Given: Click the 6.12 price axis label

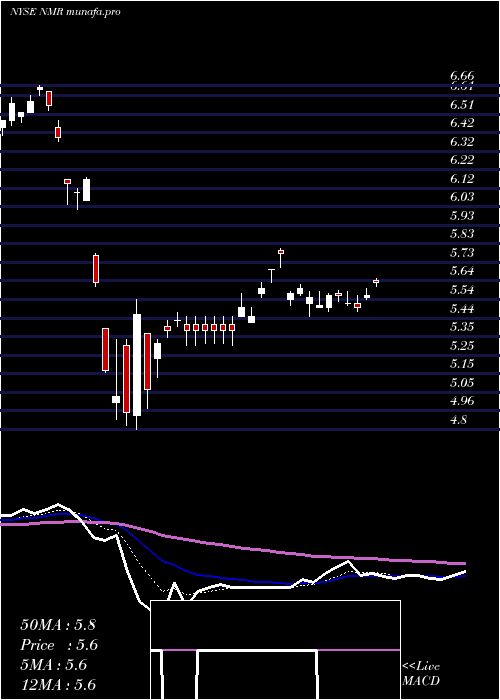Looking at the screenshot, I should click(462, 179).
